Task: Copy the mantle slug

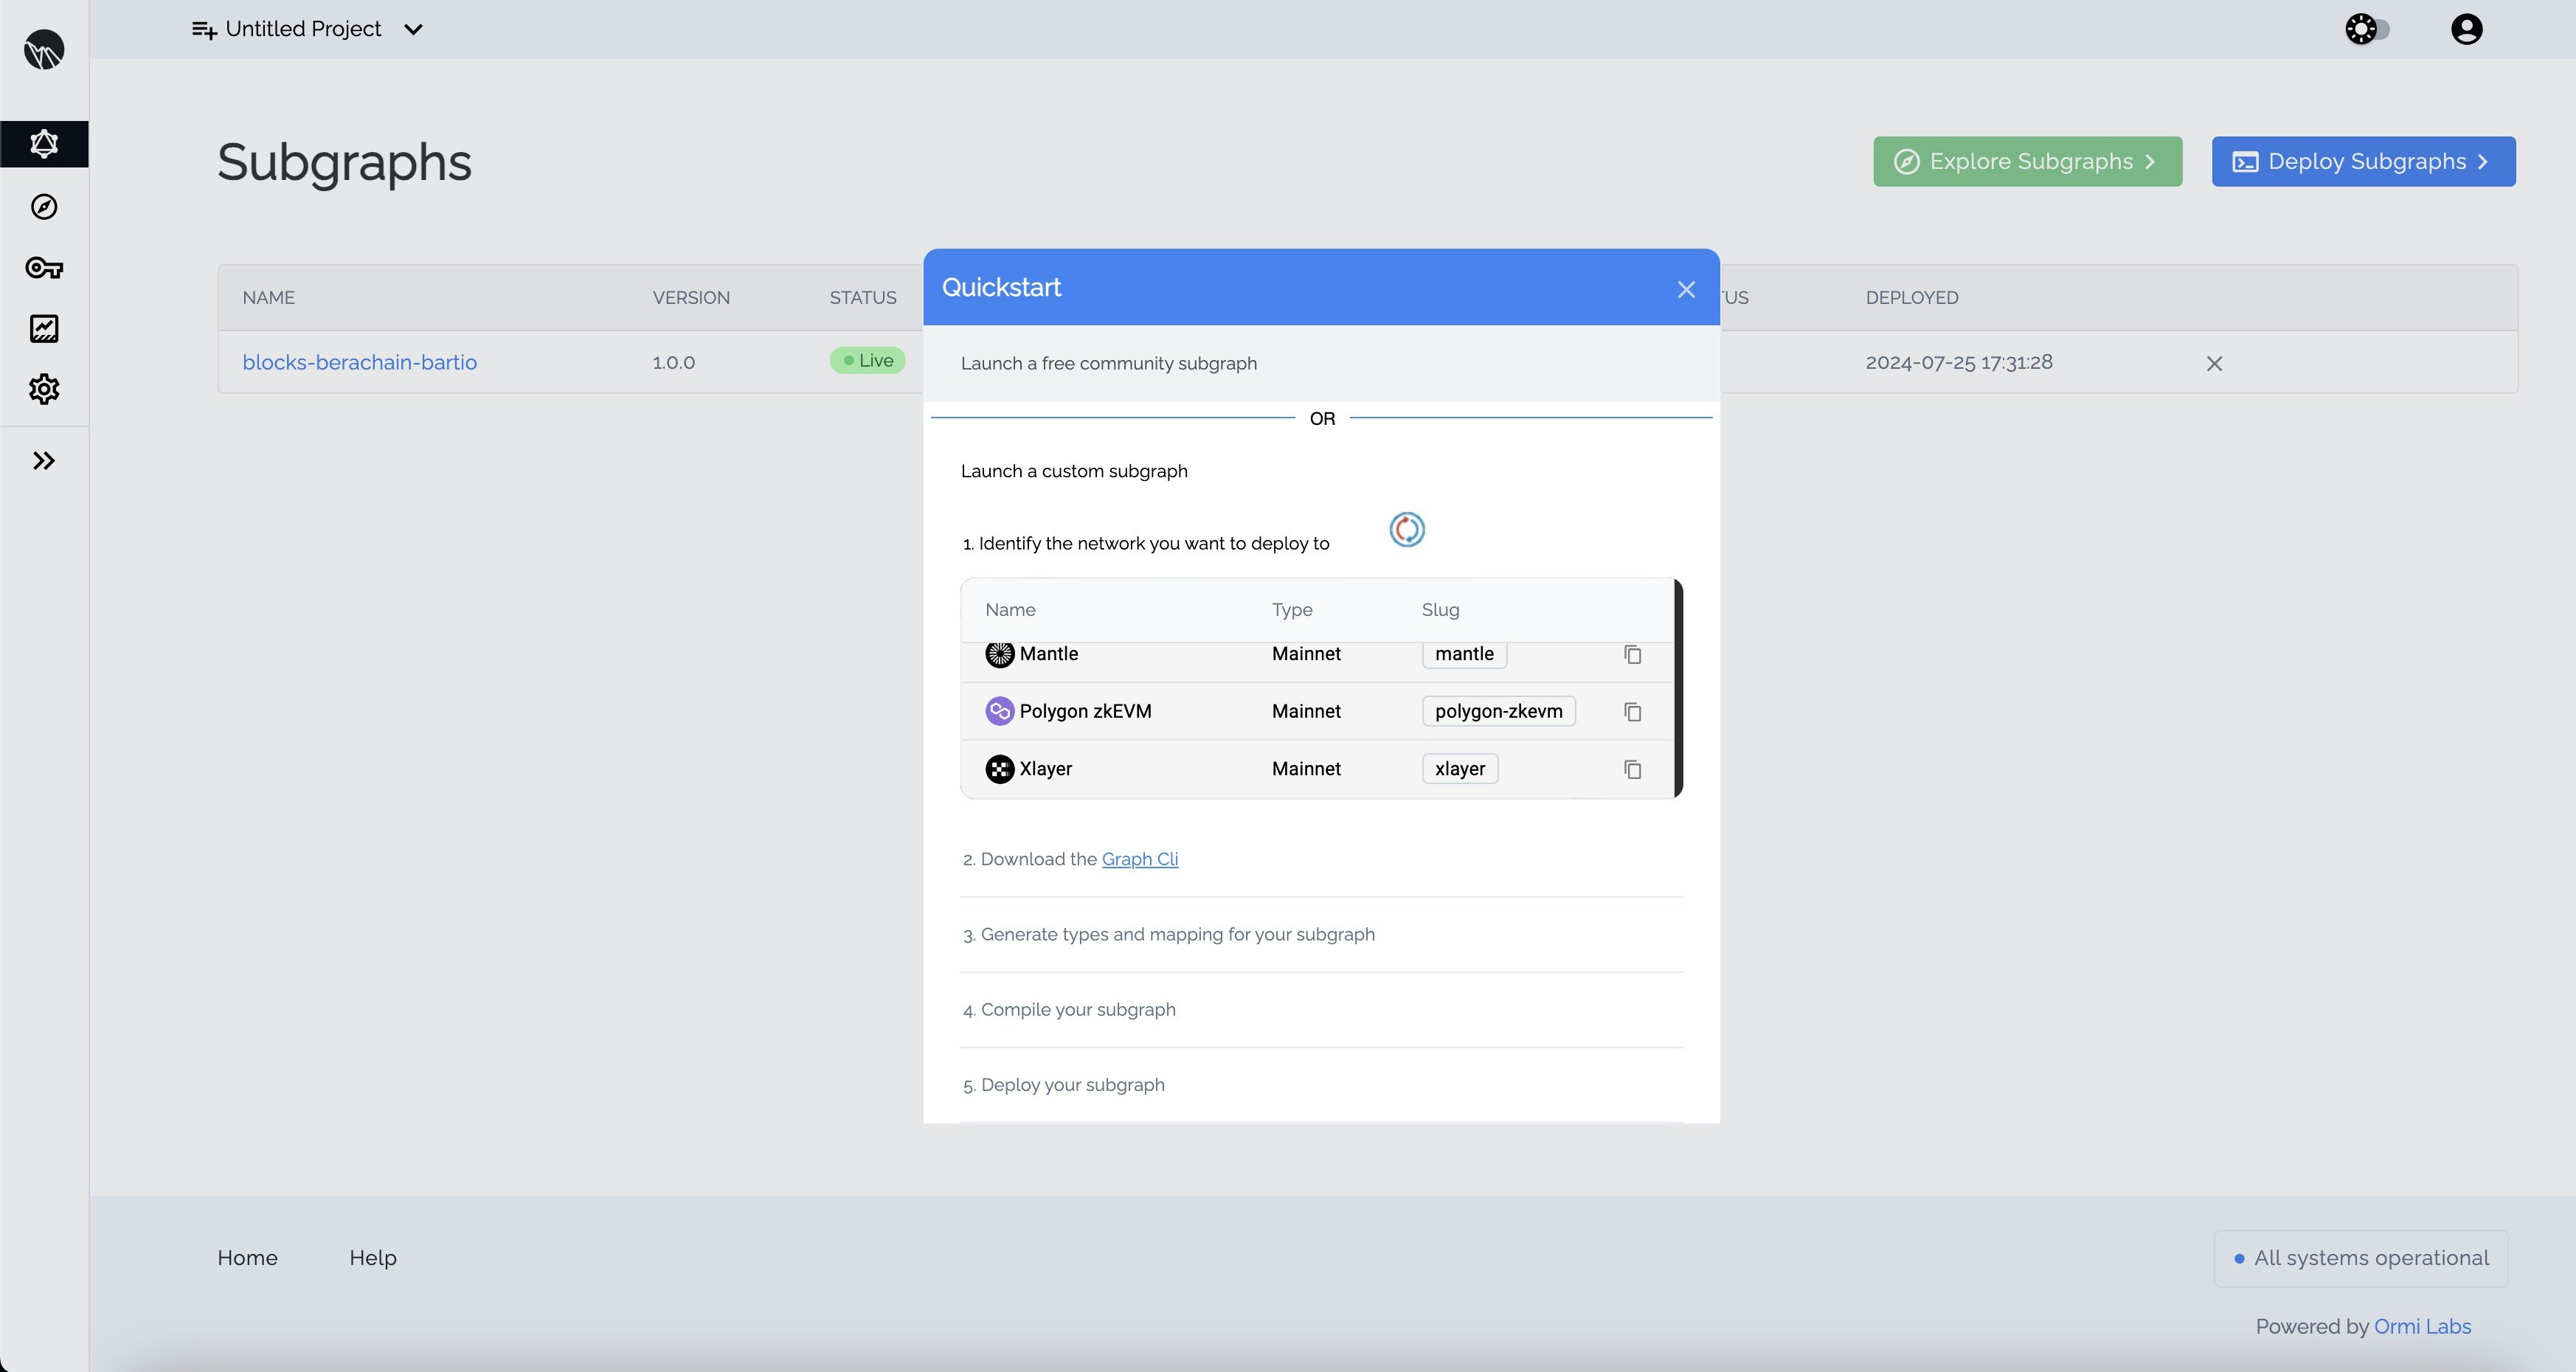Action: coord(1632,655)
